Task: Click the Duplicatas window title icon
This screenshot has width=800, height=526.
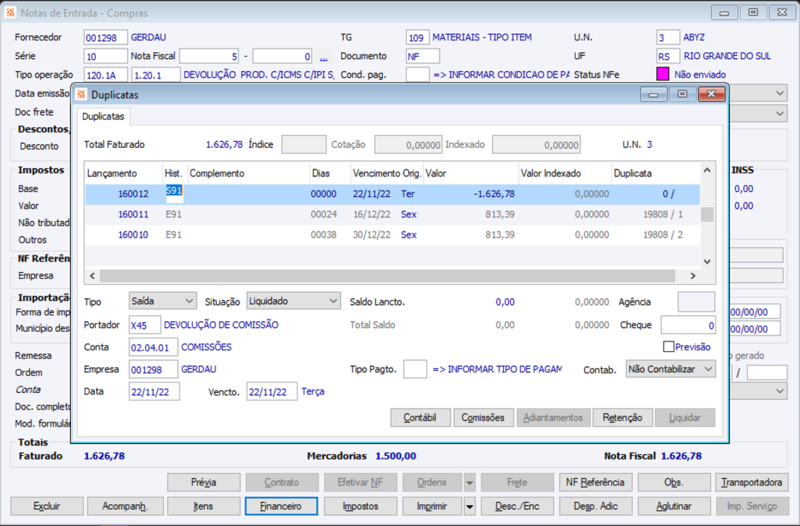Action: click(82, 94)
